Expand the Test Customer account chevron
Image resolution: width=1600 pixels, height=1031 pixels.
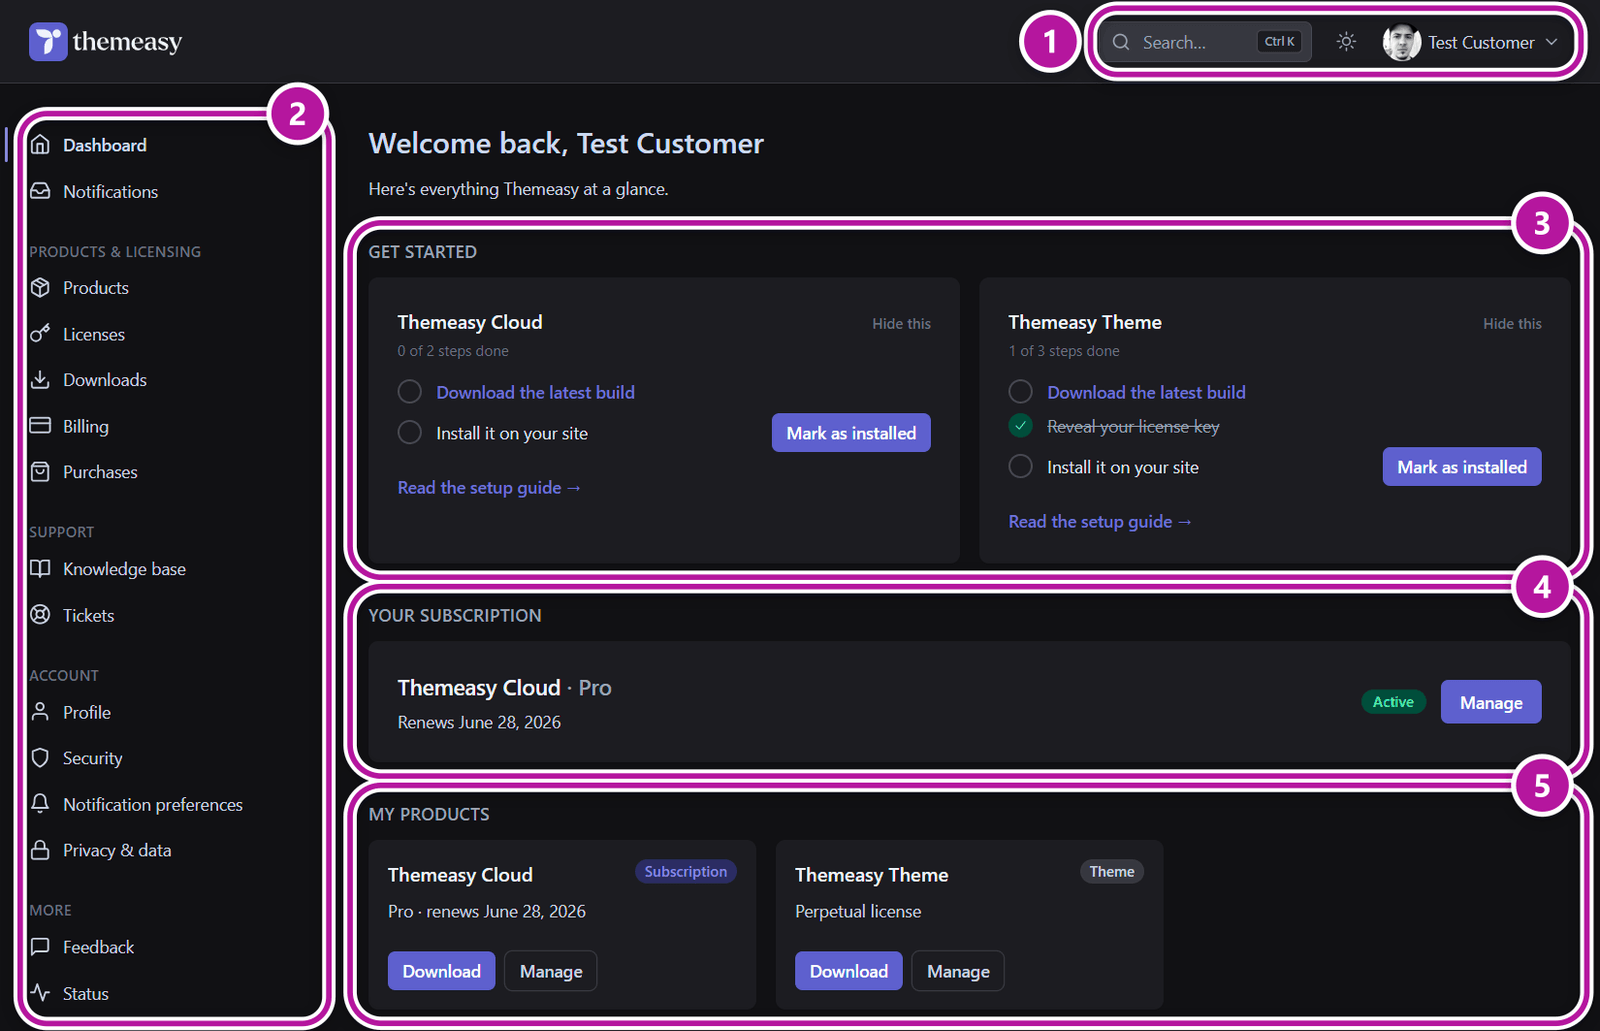pyautogui.click(x=1552, y=42)
